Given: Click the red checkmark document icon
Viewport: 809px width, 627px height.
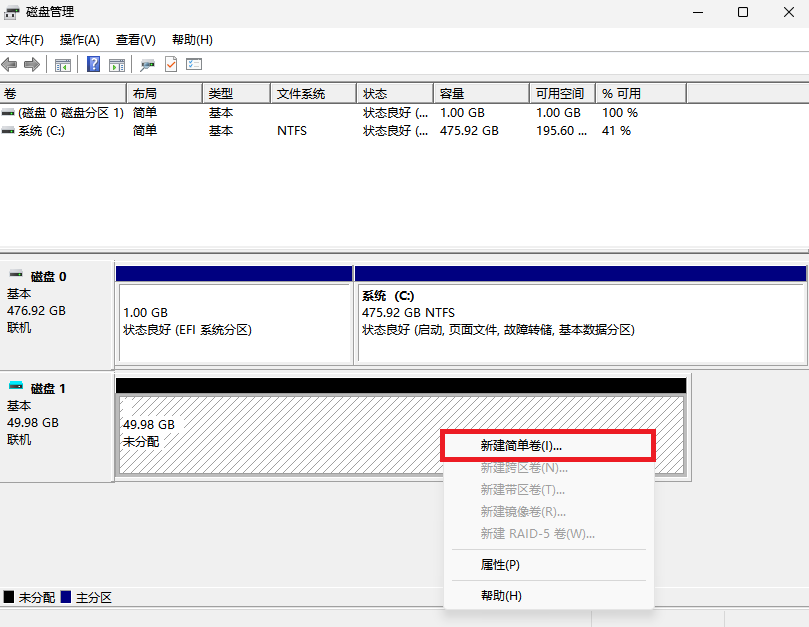Looking at the screenshot, I should click(171, 65).
